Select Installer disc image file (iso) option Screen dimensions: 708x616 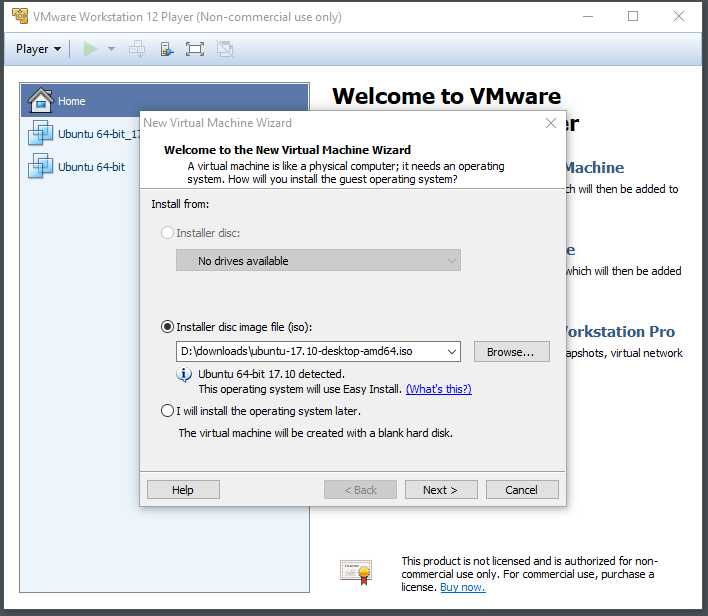[x=167, y=327]
